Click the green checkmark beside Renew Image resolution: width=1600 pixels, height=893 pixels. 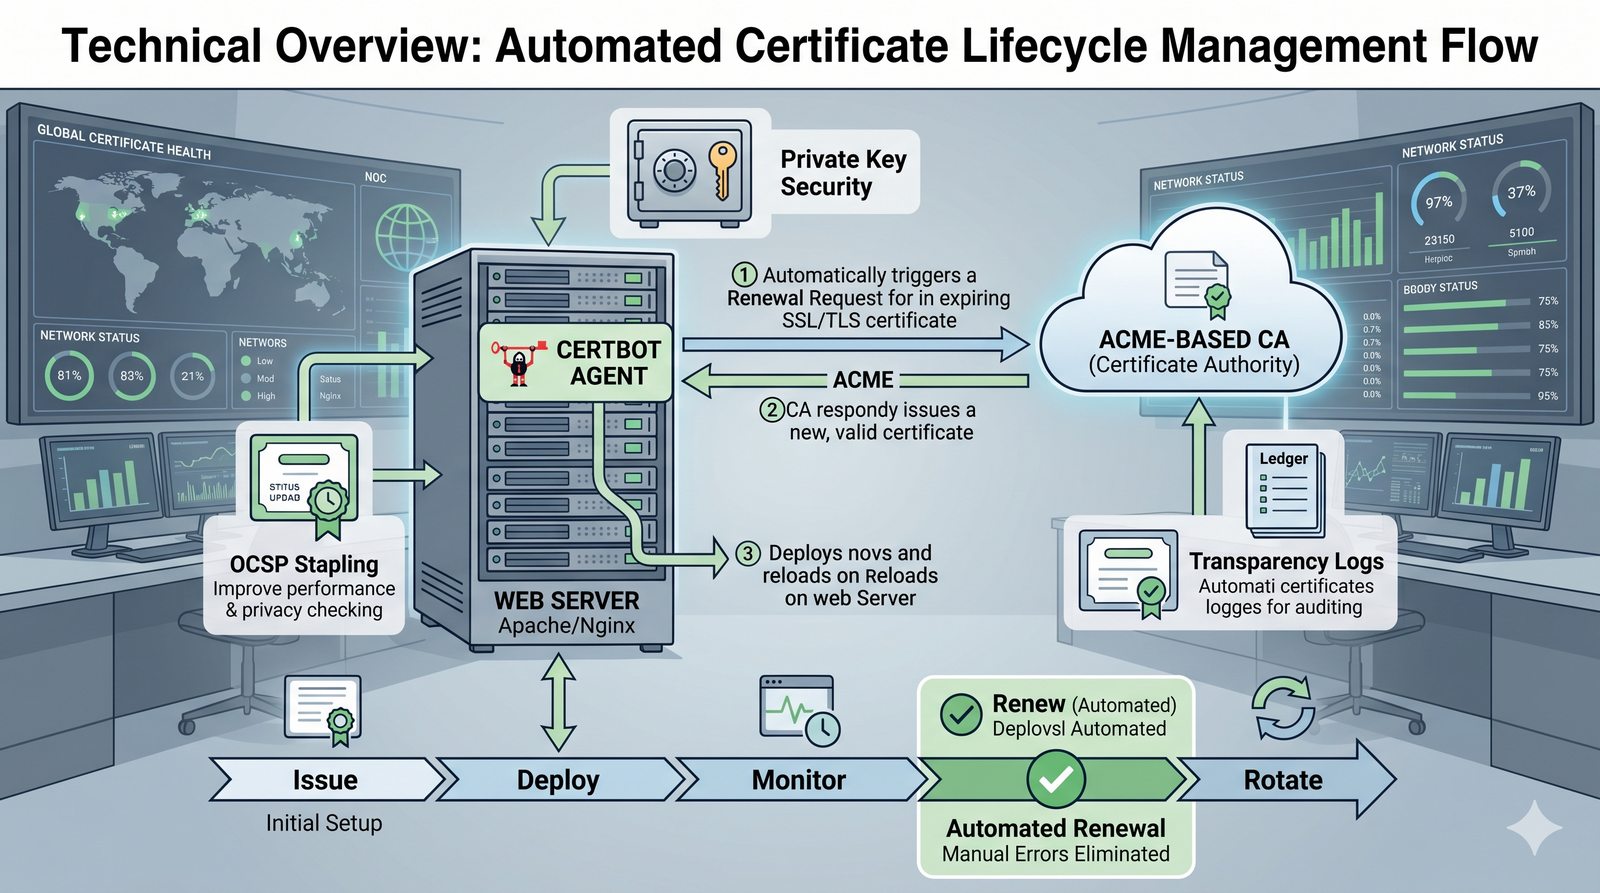(961, 715)
